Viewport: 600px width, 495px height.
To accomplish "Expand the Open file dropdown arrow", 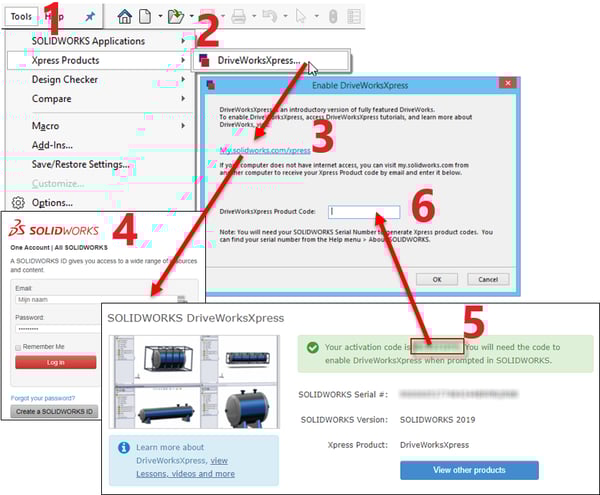I will coord(192,16).
